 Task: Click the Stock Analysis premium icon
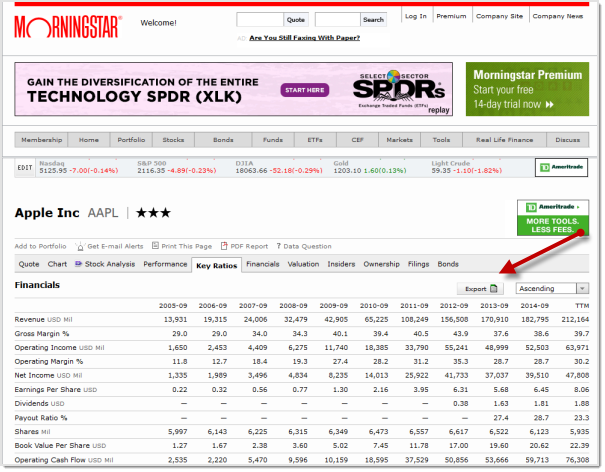pyautogui.click(x=78, y=264)
